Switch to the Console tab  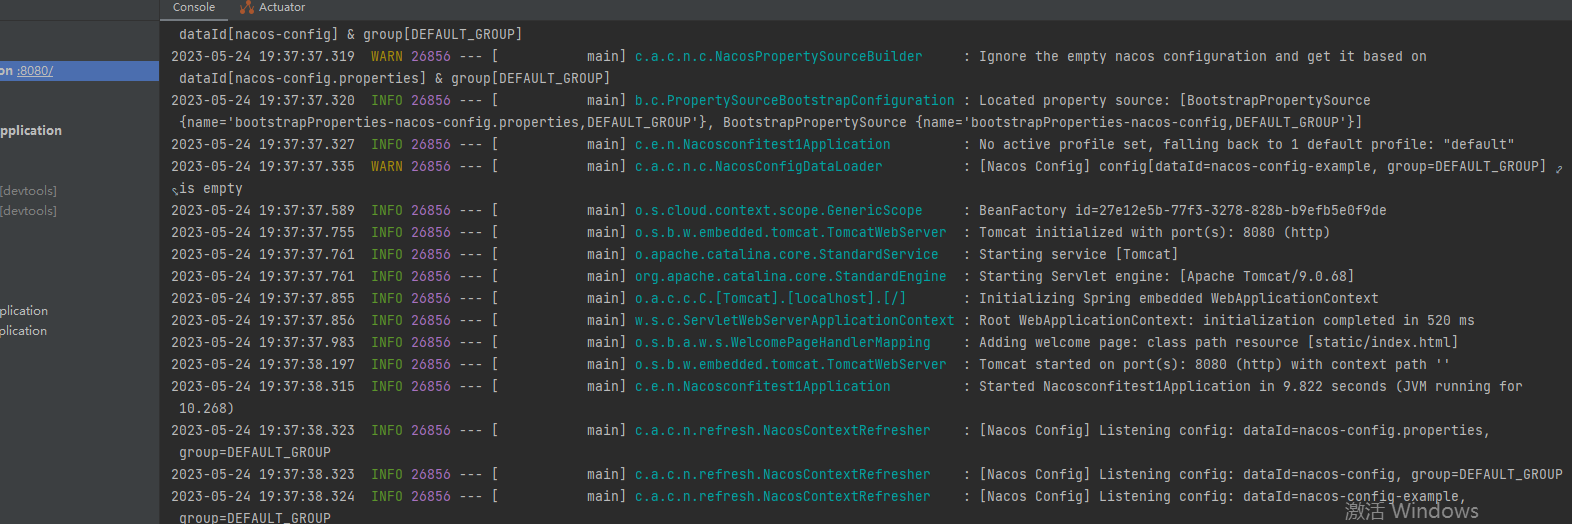tap(193, 7)
